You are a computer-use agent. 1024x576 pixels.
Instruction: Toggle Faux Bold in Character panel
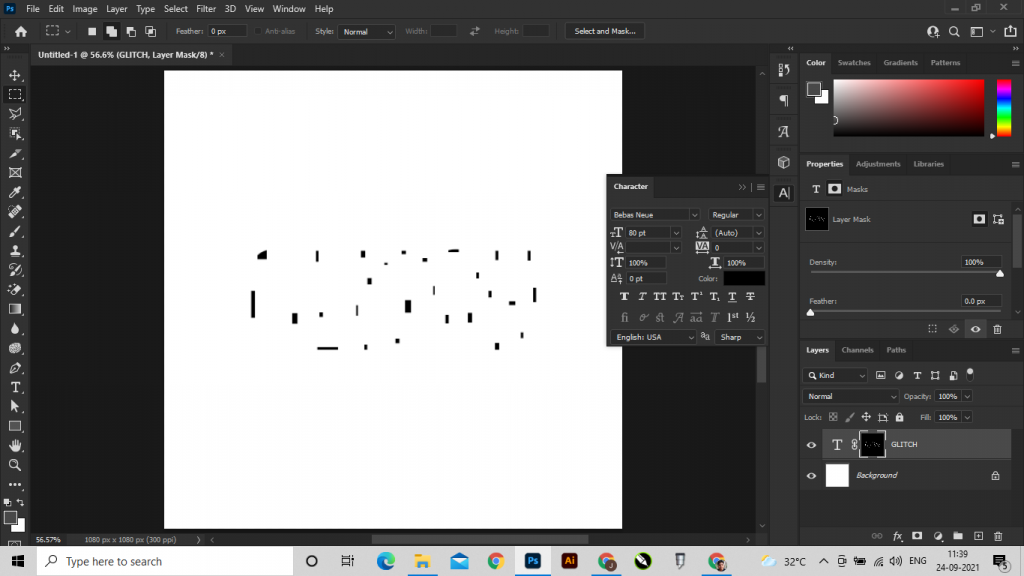tap(625, 297)
